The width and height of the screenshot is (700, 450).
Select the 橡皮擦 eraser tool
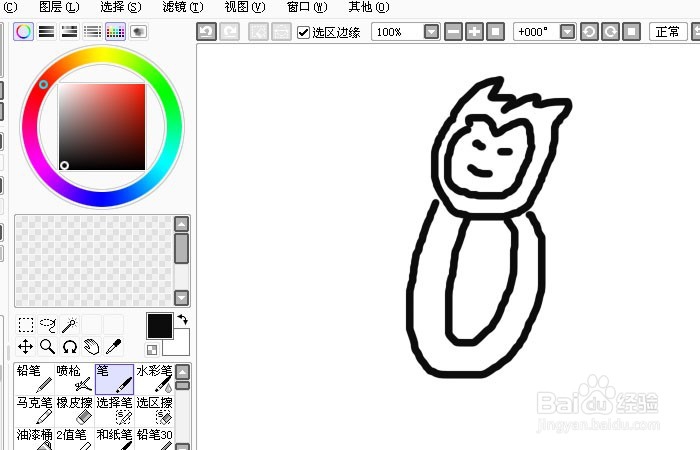click(75, 411)
